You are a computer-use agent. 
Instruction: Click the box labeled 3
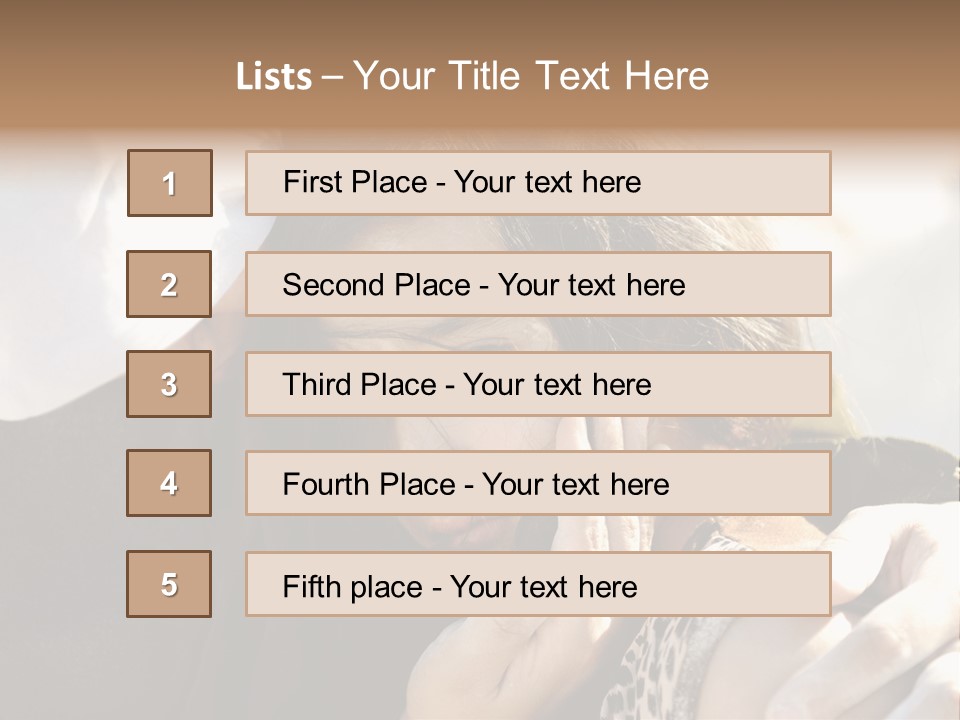(x=169, y=384)
